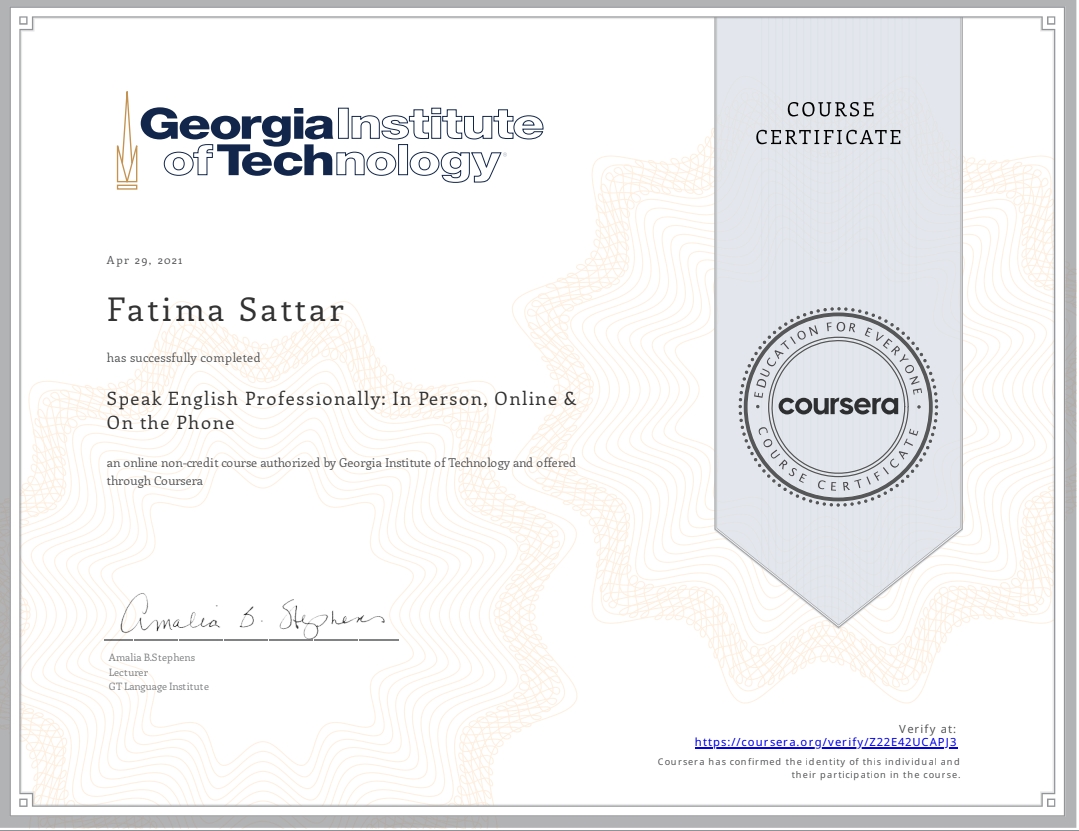The width and height of the screenshot is (1079, 831).
Task: Click the Coursera identity confirmation statement
Action: coord(809,768)
